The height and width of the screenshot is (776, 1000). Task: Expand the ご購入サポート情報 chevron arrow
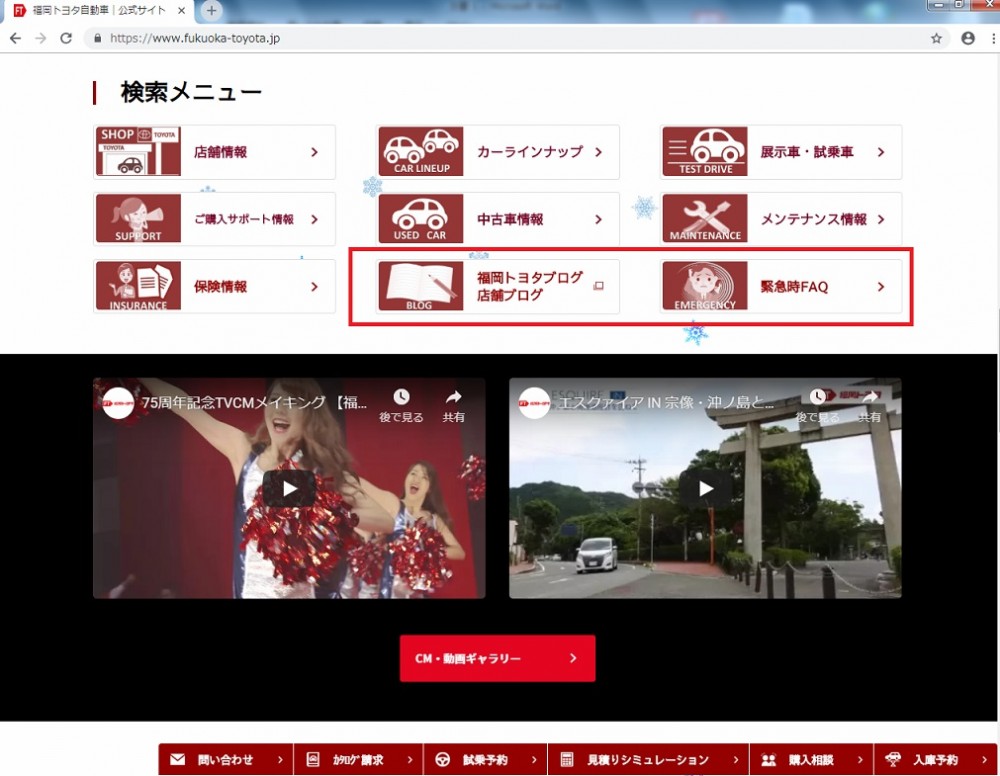point(314,219)
